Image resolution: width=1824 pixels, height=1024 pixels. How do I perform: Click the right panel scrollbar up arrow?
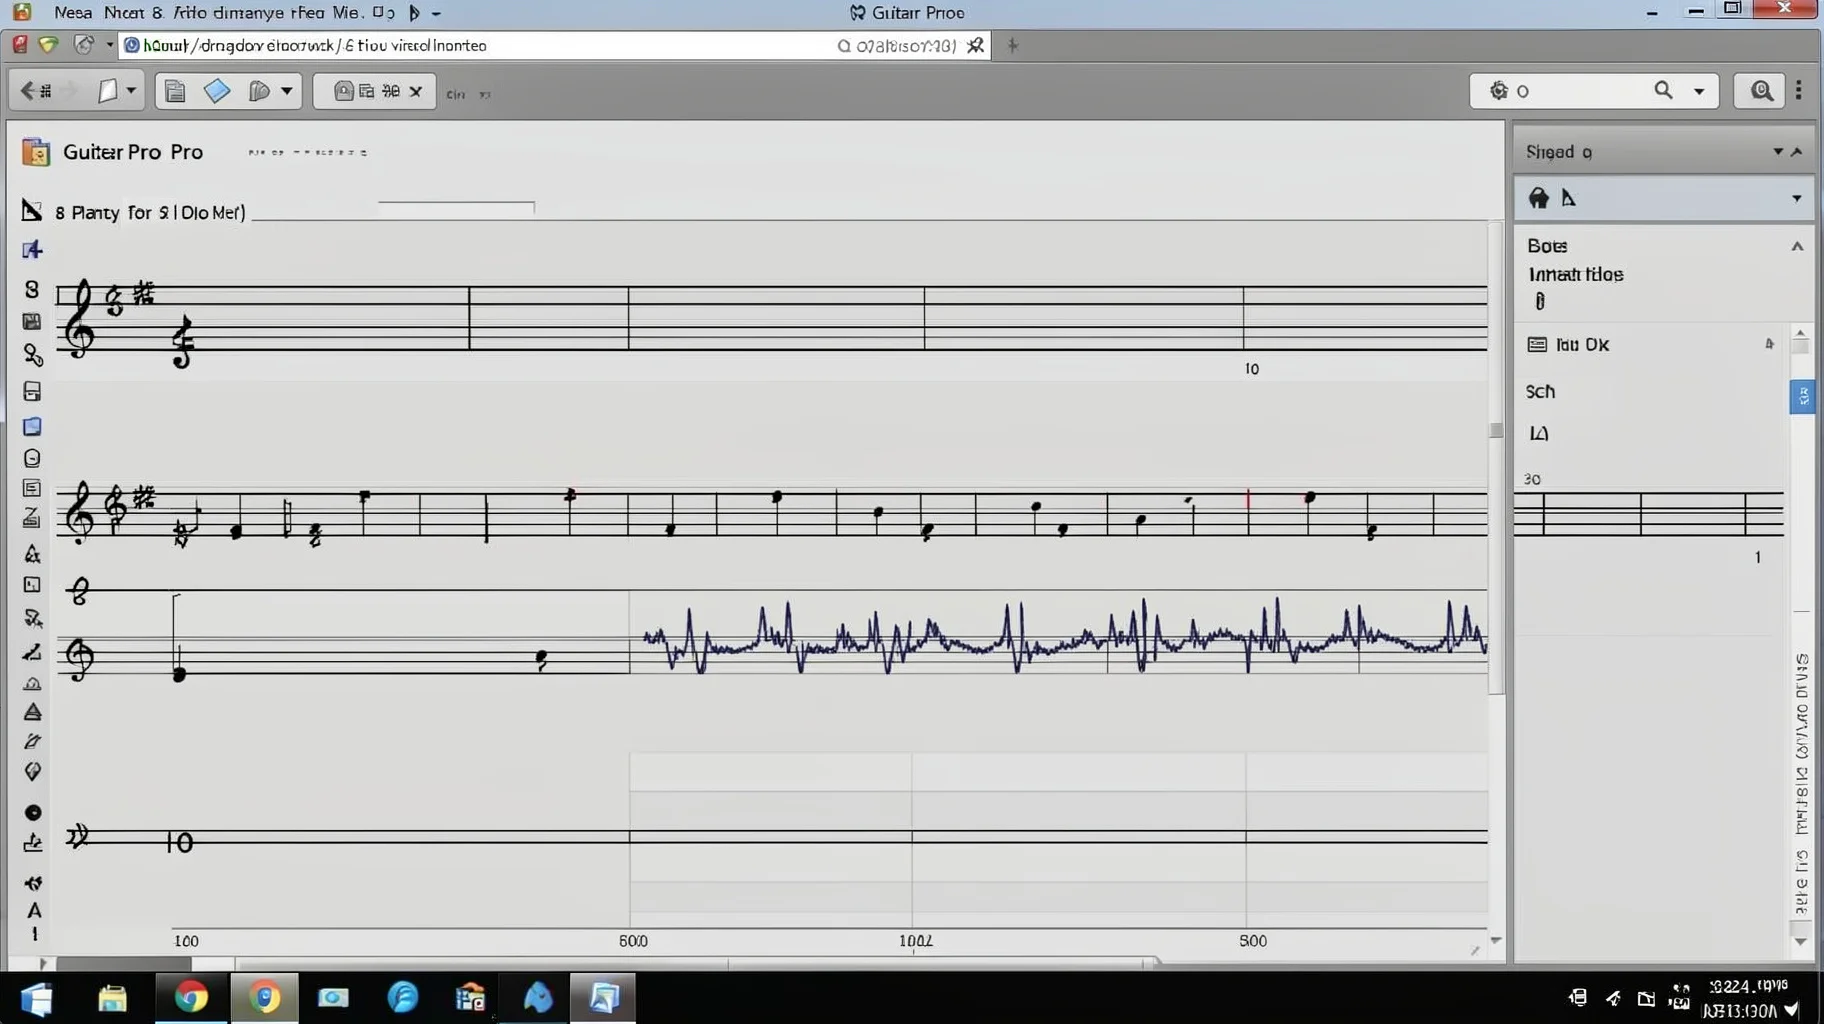1801,333
